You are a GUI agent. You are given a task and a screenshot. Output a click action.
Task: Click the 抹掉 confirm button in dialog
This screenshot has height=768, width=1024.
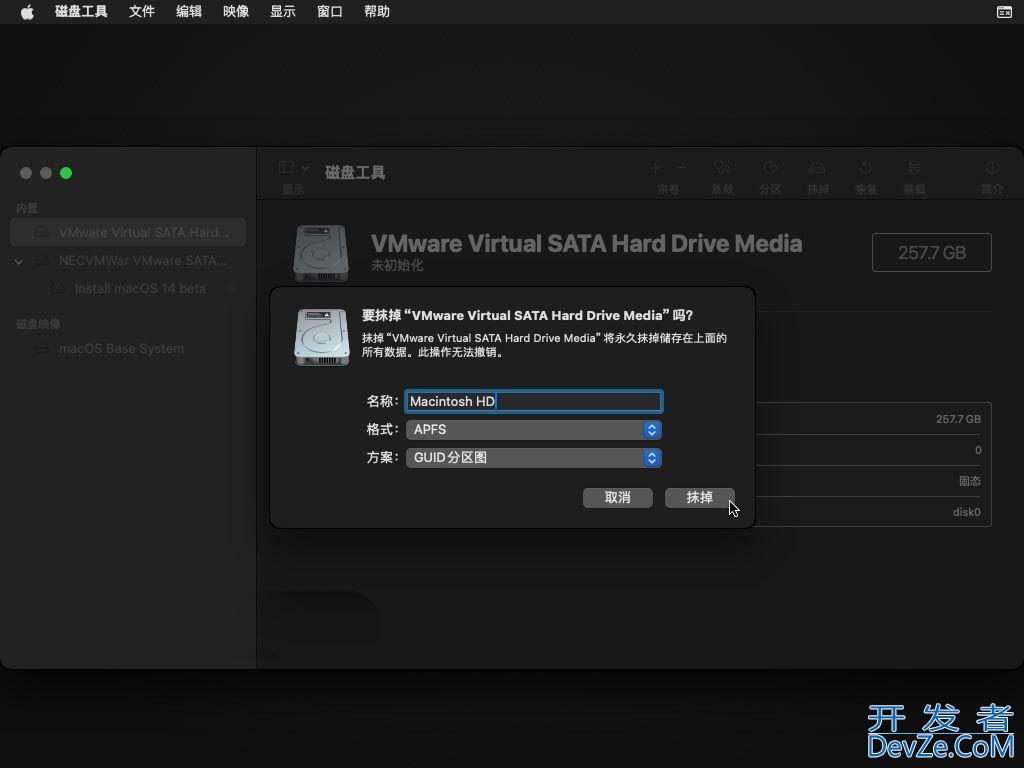(699, 498)
